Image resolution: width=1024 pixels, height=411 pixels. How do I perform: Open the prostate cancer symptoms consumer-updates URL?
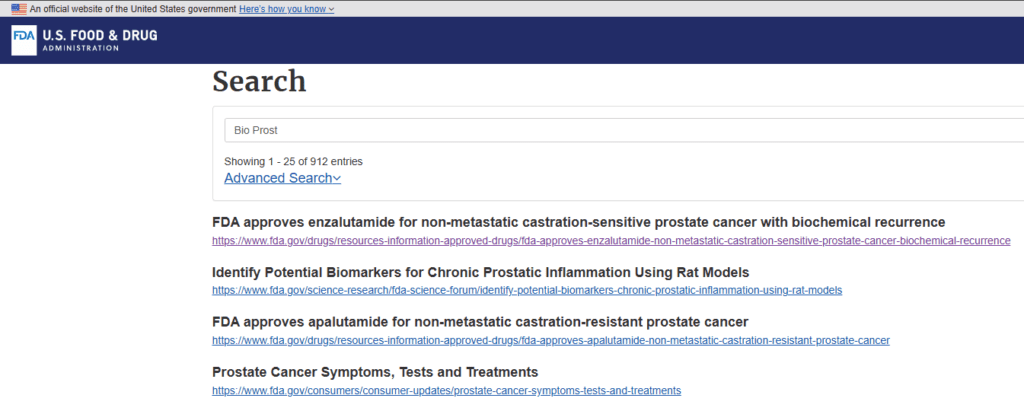447,391
